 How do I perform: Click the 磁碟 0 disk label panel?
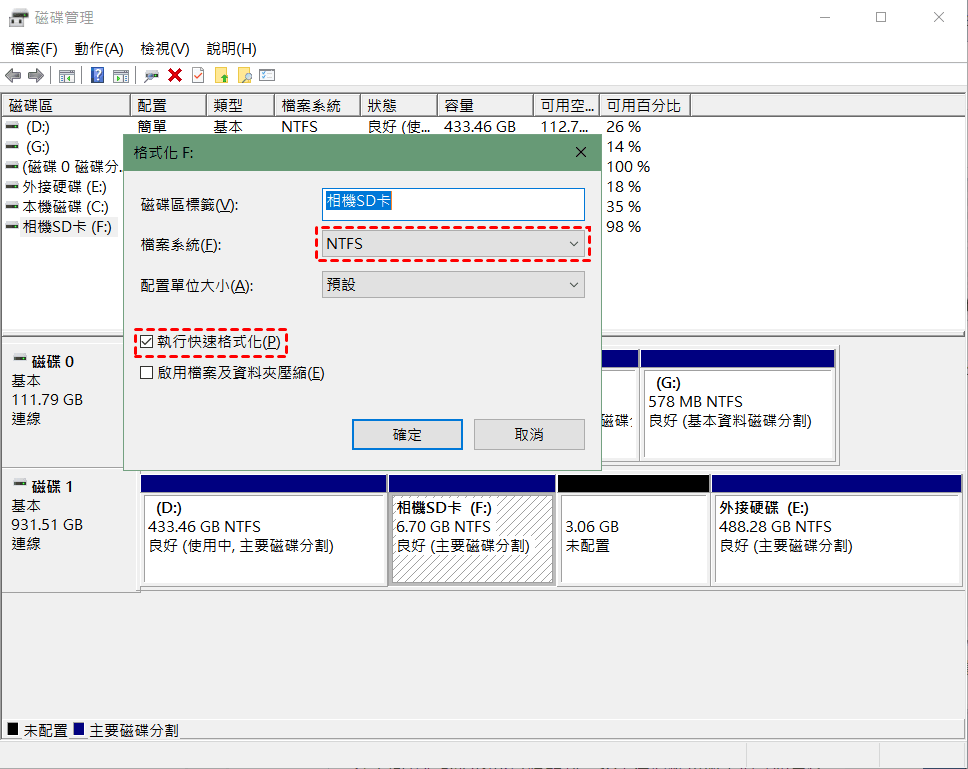coord(63,405)
